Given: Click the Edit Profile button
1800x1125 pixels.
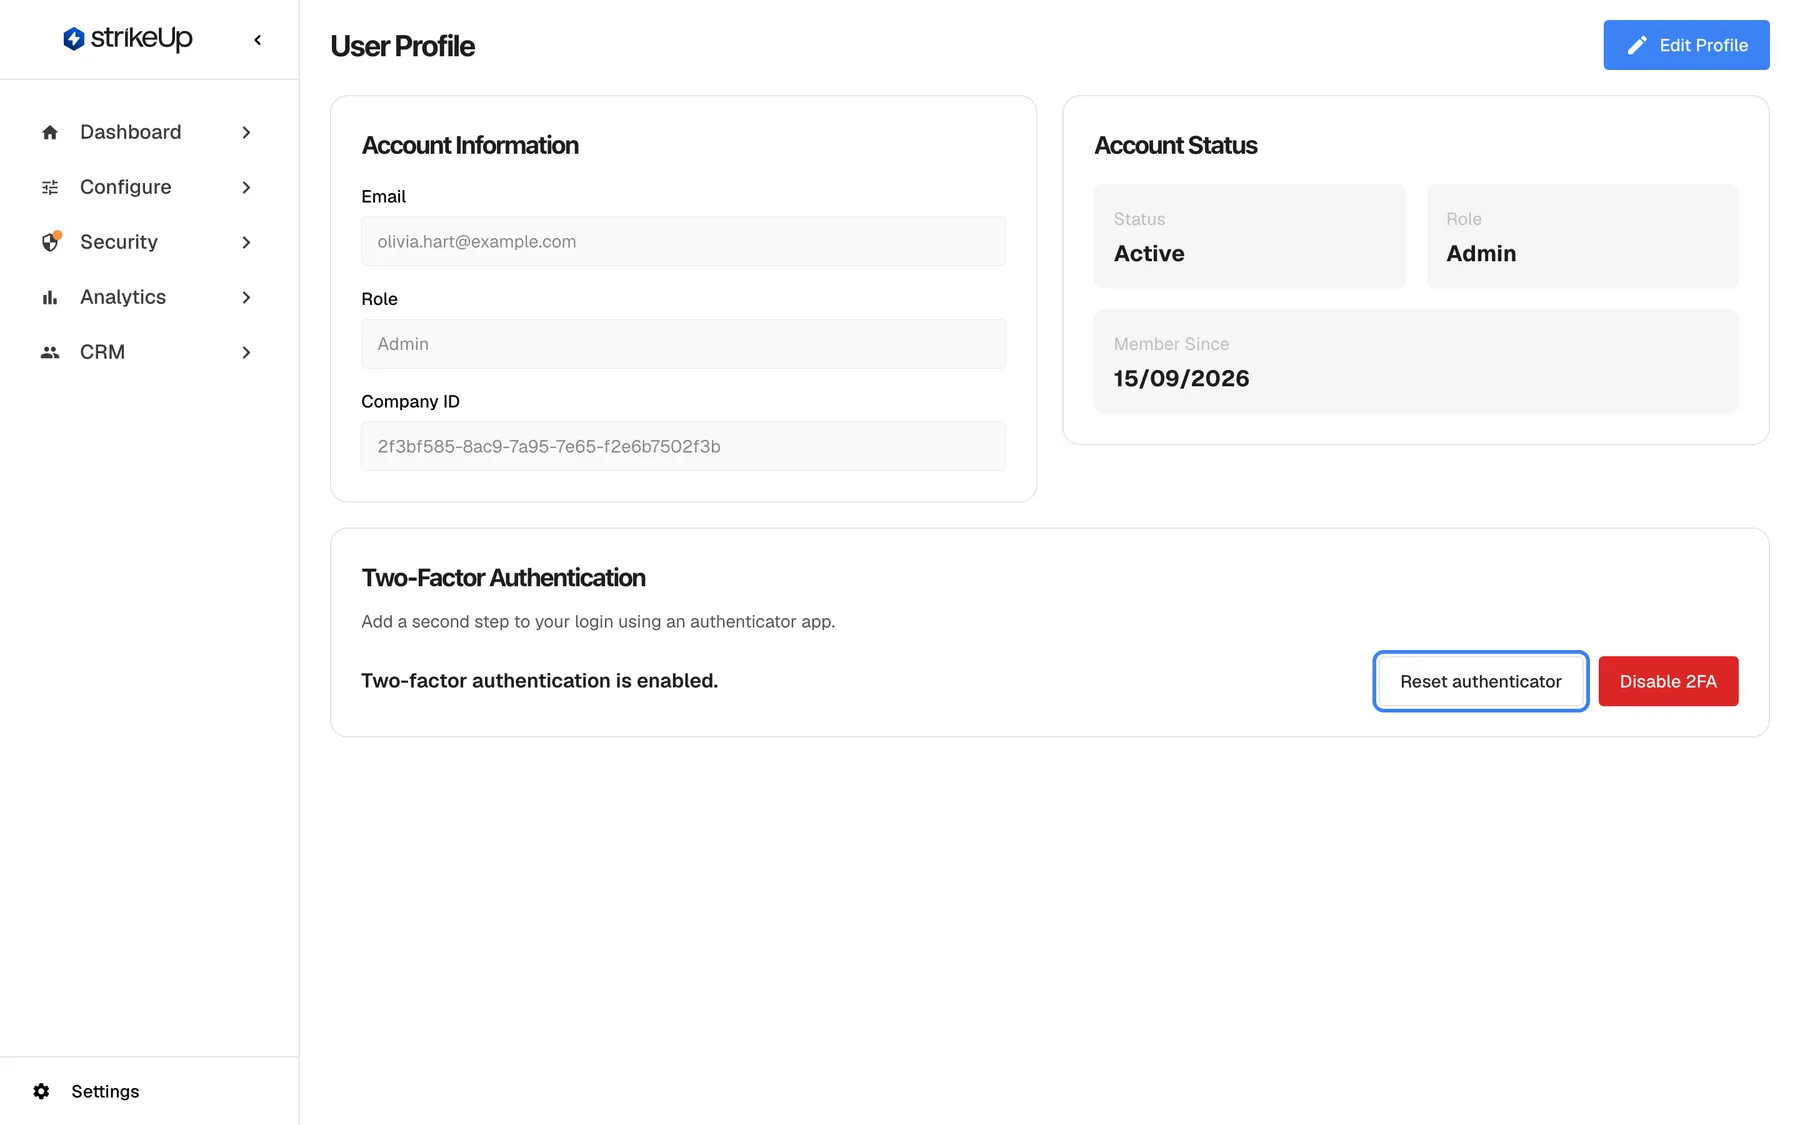Looking at the screenshot, I should [x=1686, y=45].
